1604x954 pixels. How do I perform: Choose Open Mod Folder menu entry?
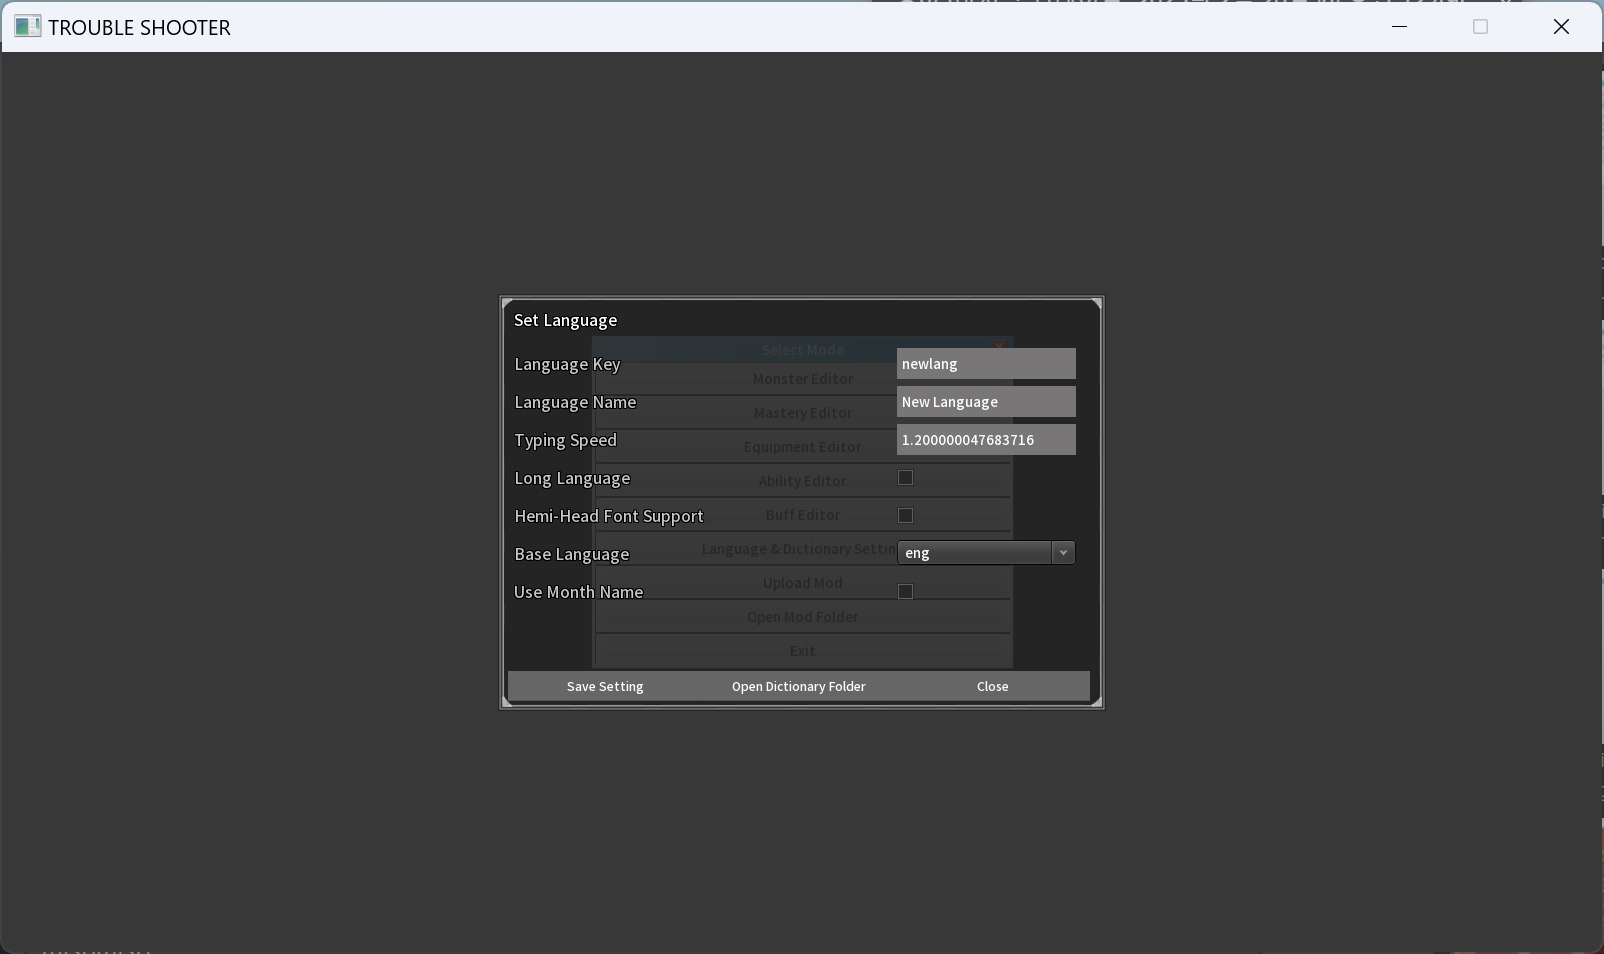(x=802, y=617)
